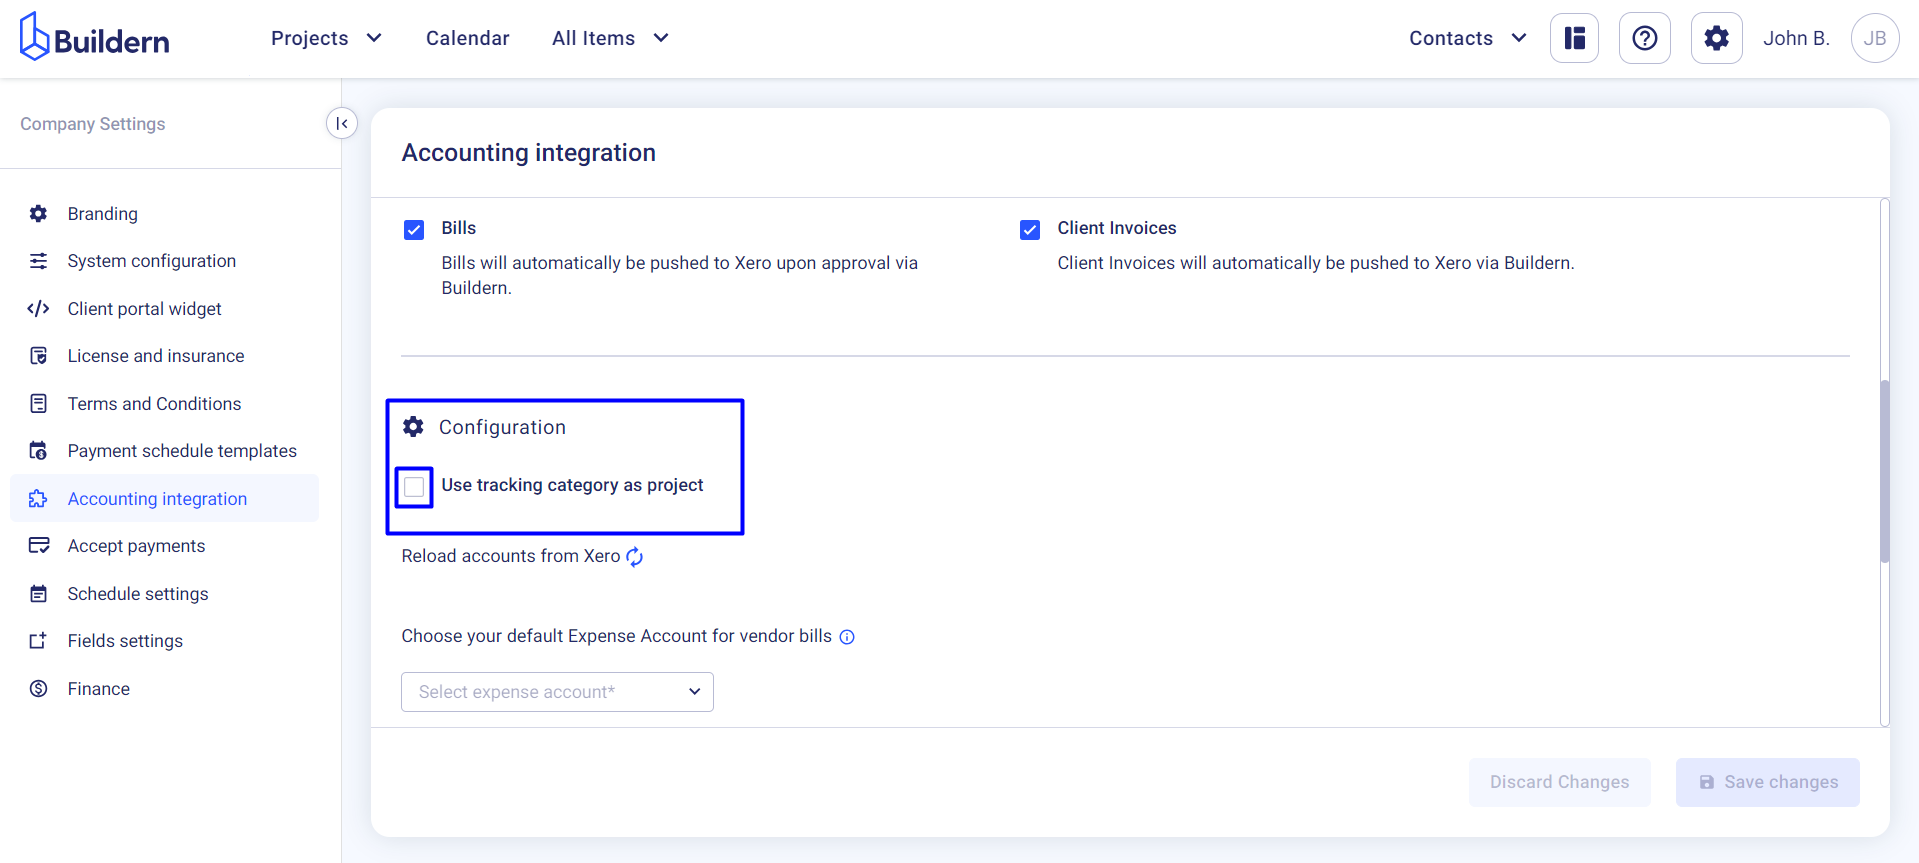Click the Fields settings icon
The width and height of the screenshot is (1919, 863).
point(39,641)
